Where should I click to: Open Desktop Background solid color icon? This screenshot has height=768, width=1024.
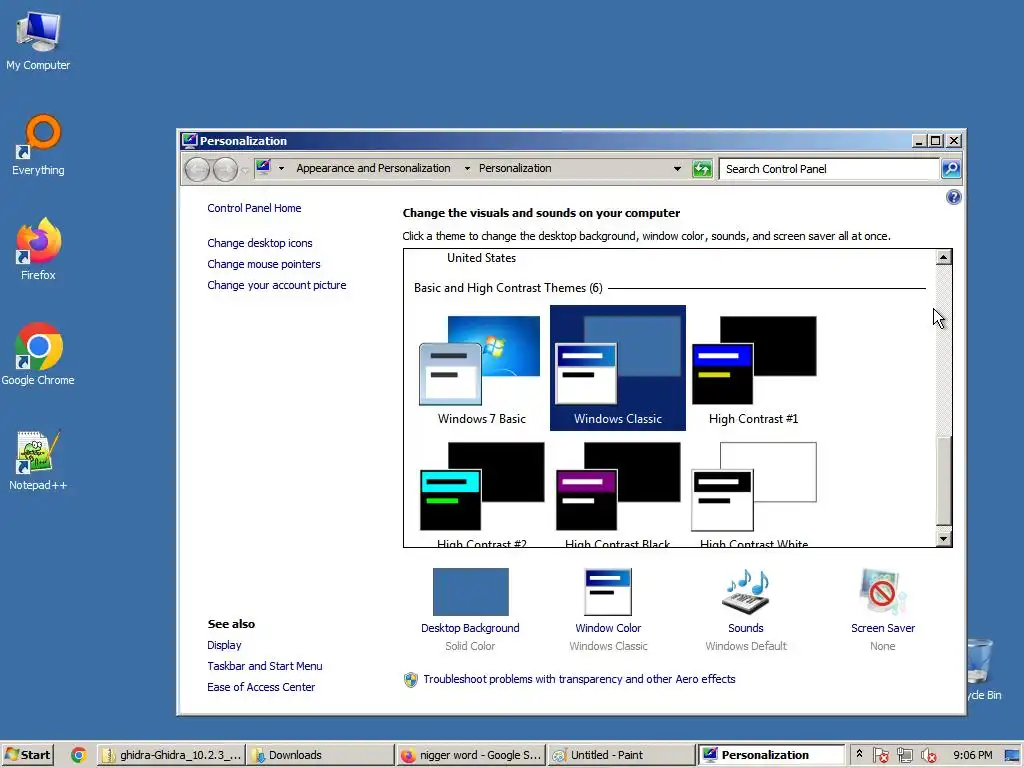pos(470,592)
